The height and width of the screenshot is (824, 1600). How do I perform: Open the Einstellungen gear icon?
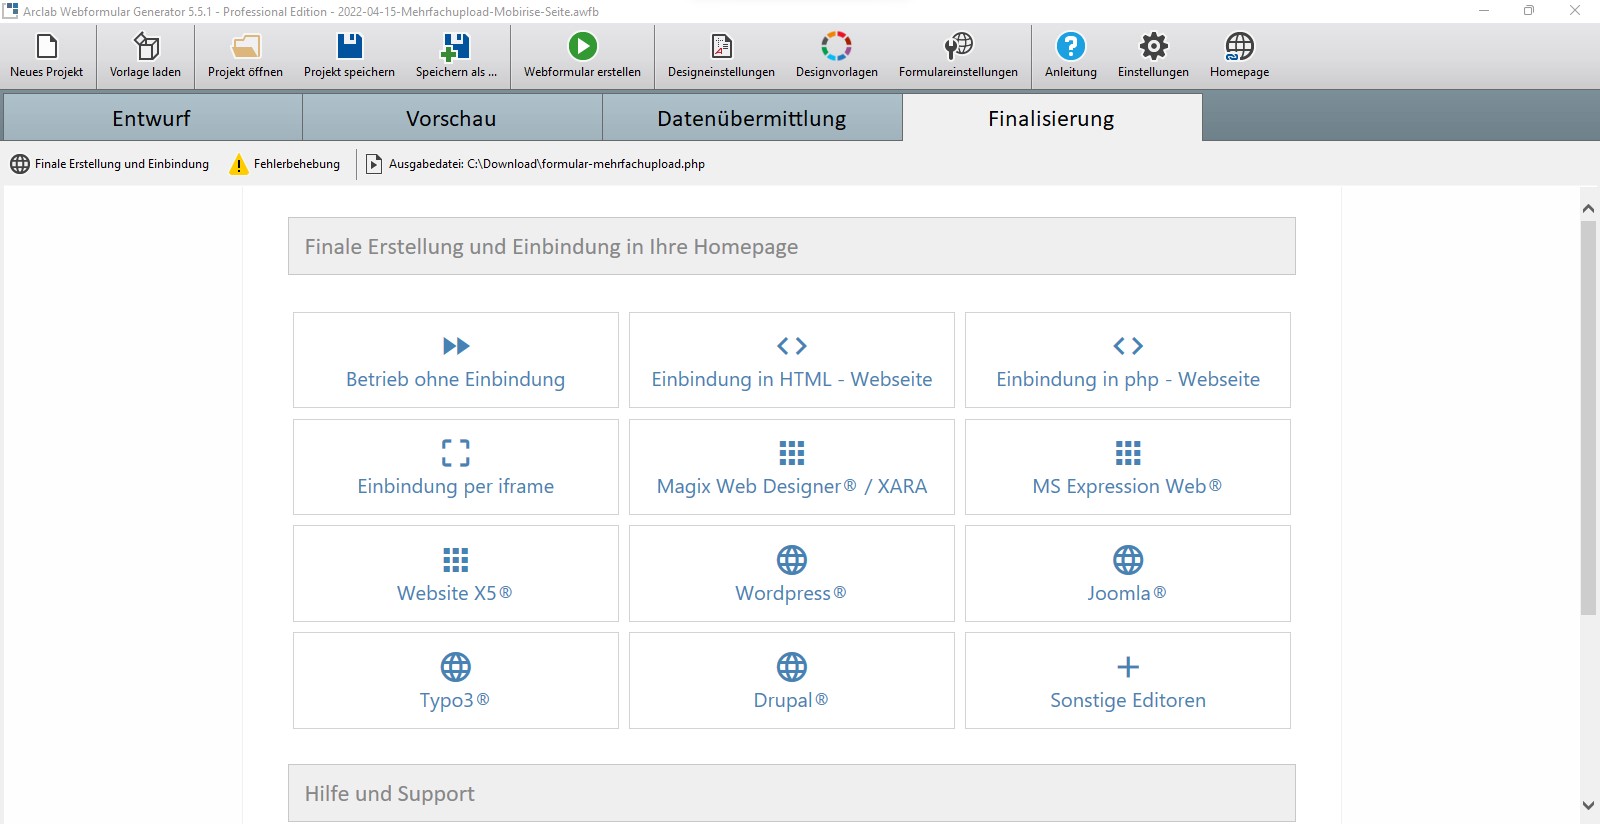click(1153, 47)
